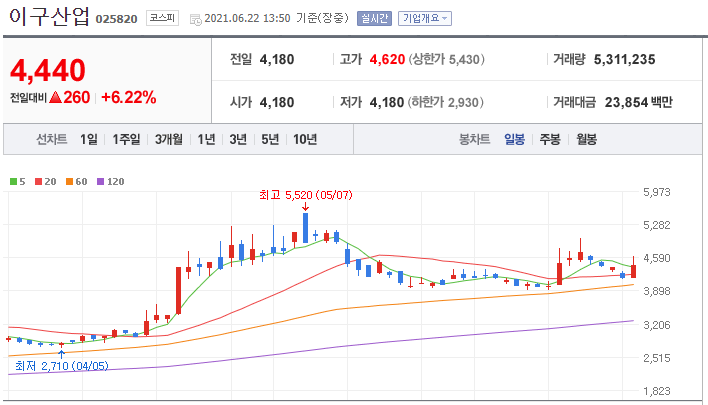Click the 봉차트 label
This screenshot has width=708, height=405.
(x=475, y=139)
